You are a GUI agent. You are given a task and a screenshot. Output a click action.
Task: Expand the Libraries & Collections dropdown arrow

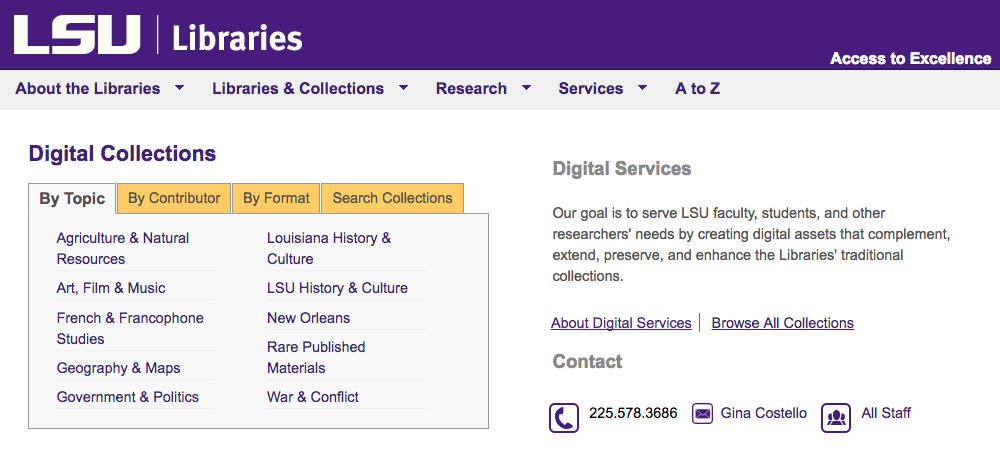[404, 87]
